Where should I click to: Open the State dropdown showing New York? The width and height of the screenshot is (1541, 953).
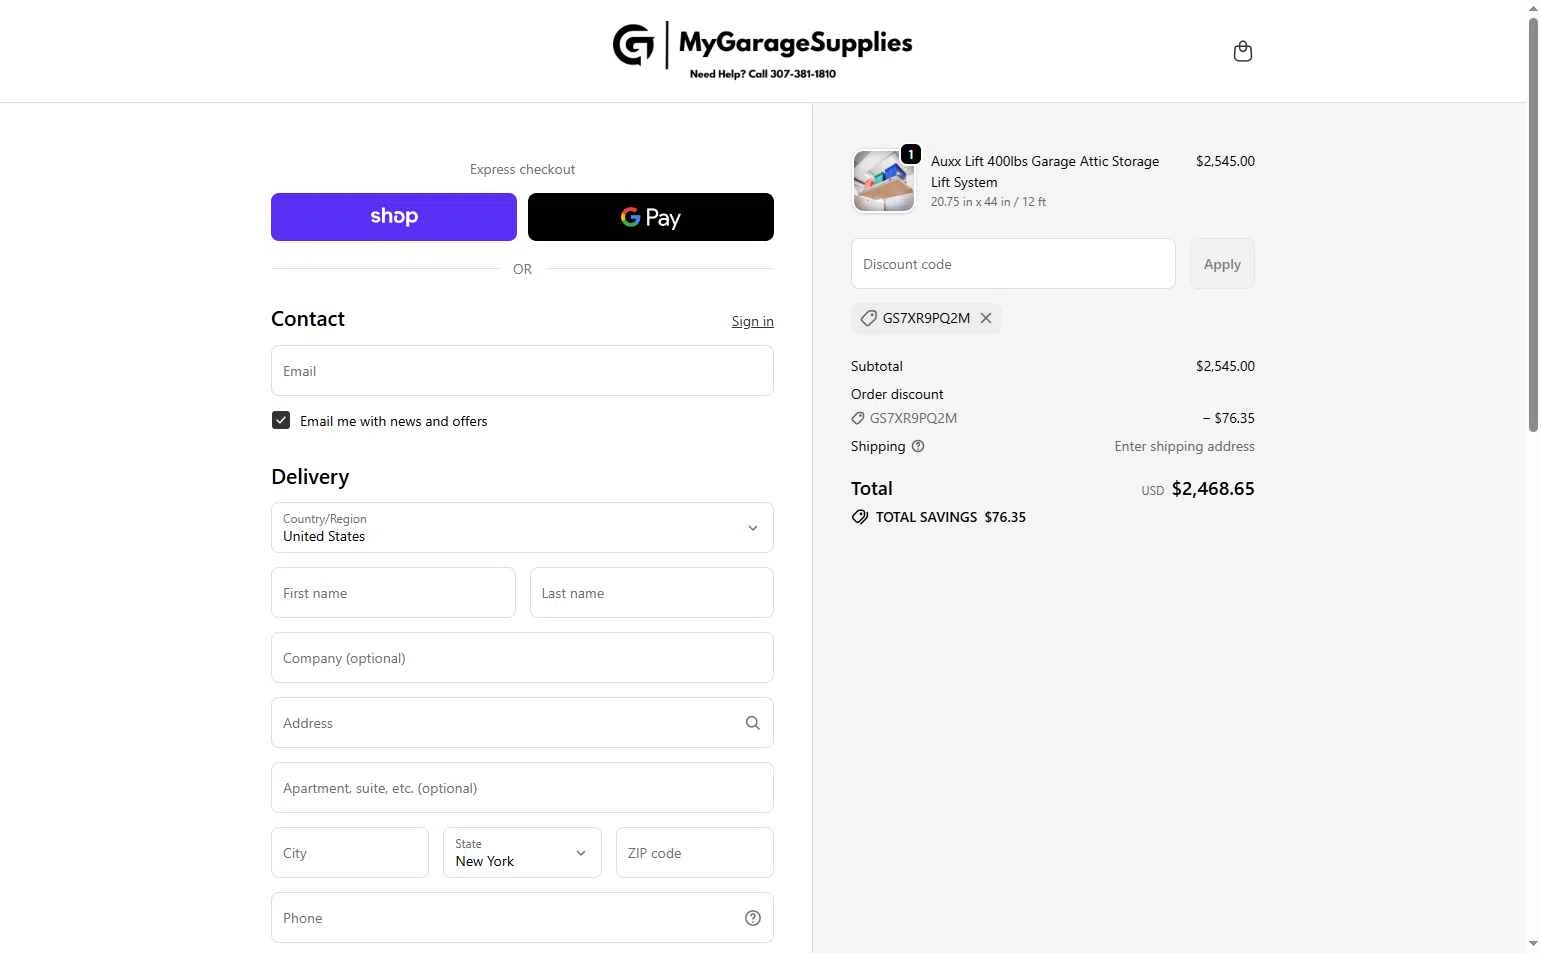(522, 853)
